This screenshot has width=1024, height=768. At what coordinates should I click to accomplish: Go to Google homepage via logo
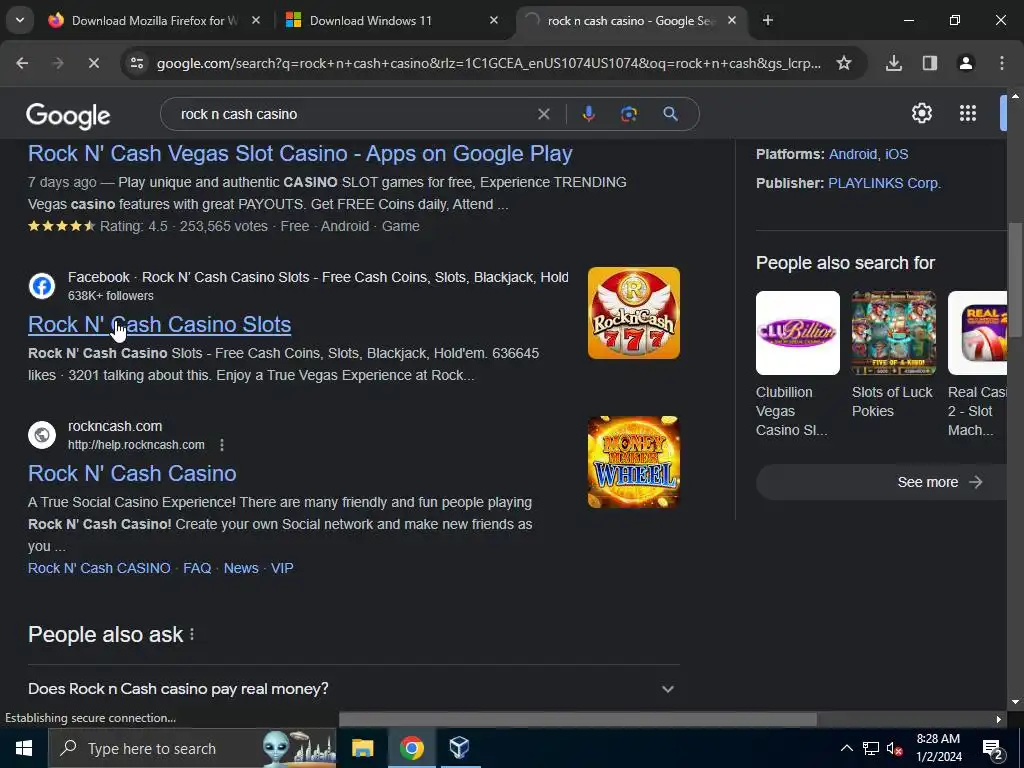click(x=68, y=116)
